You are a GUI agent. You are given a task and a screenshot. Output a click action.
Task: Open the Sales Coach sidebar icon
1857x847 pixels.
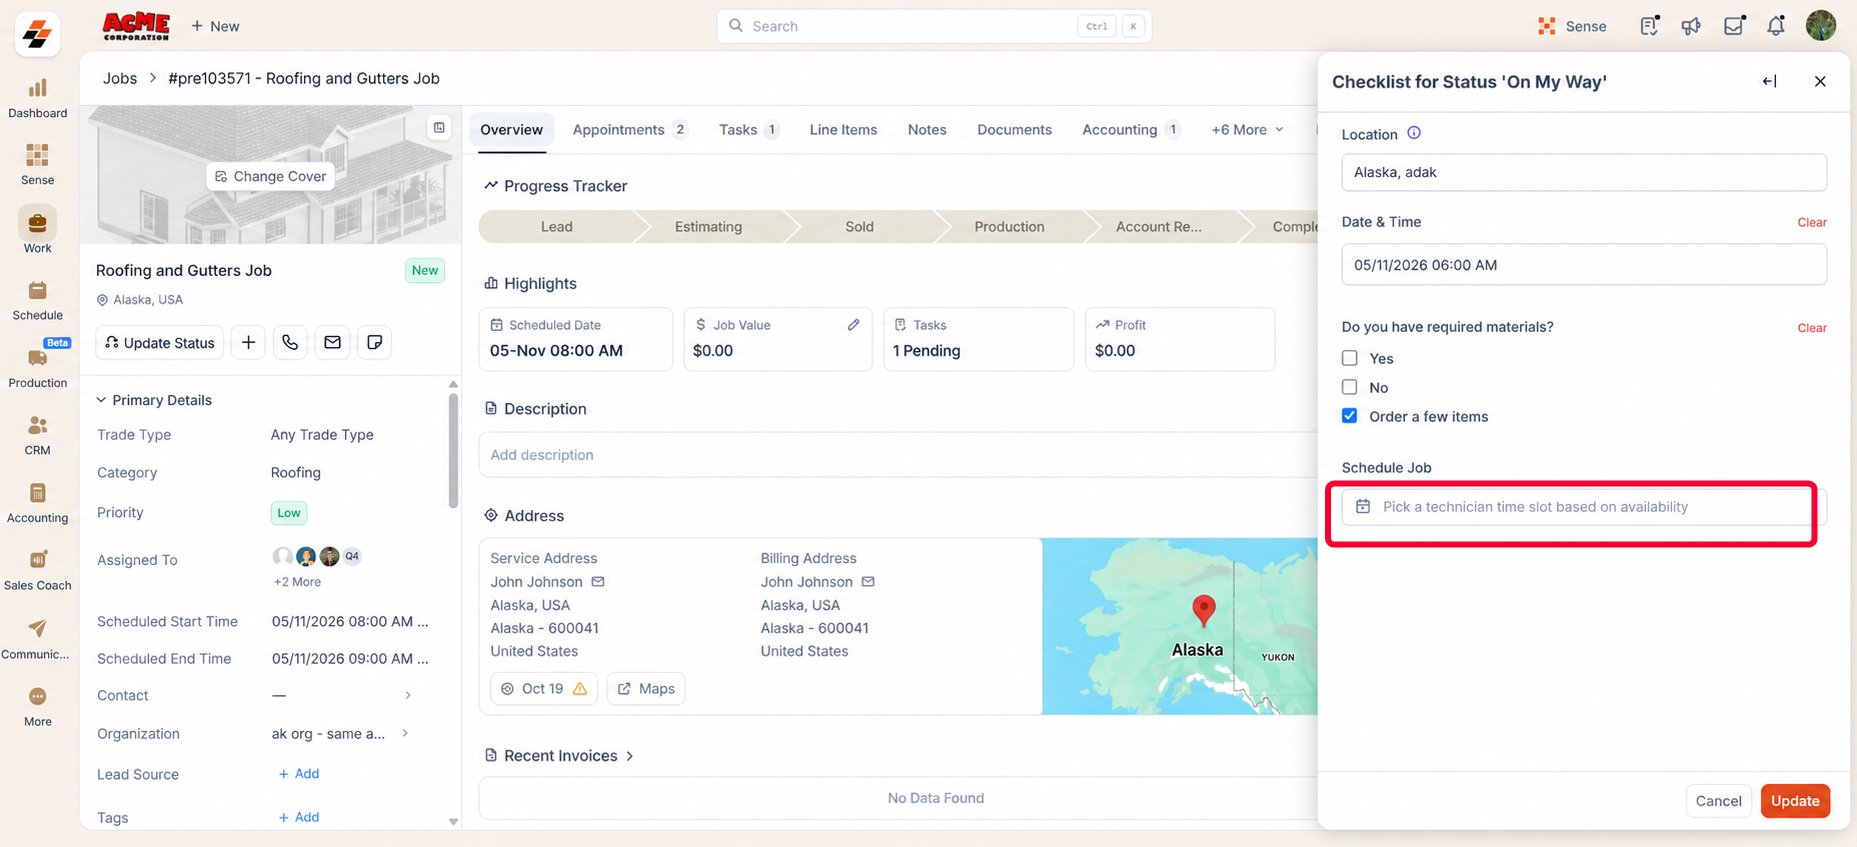coord(37,570)
